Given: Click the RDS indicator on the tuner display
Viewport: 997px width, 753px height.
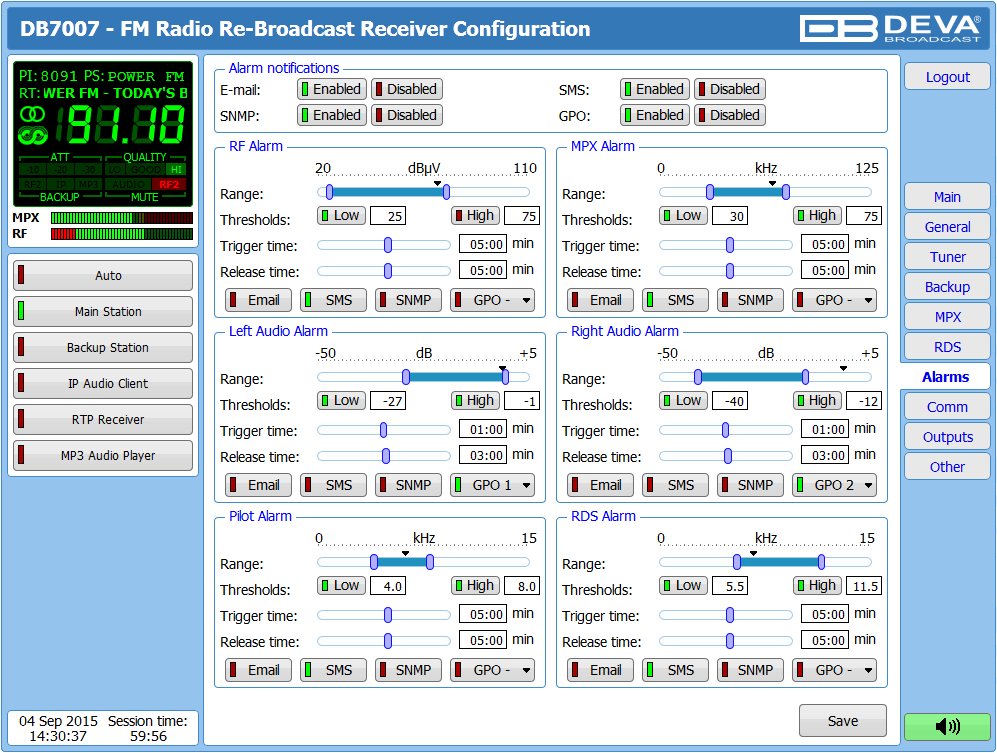Looking at the screenshot, I should pyautogui.click(x=33, y=135).
